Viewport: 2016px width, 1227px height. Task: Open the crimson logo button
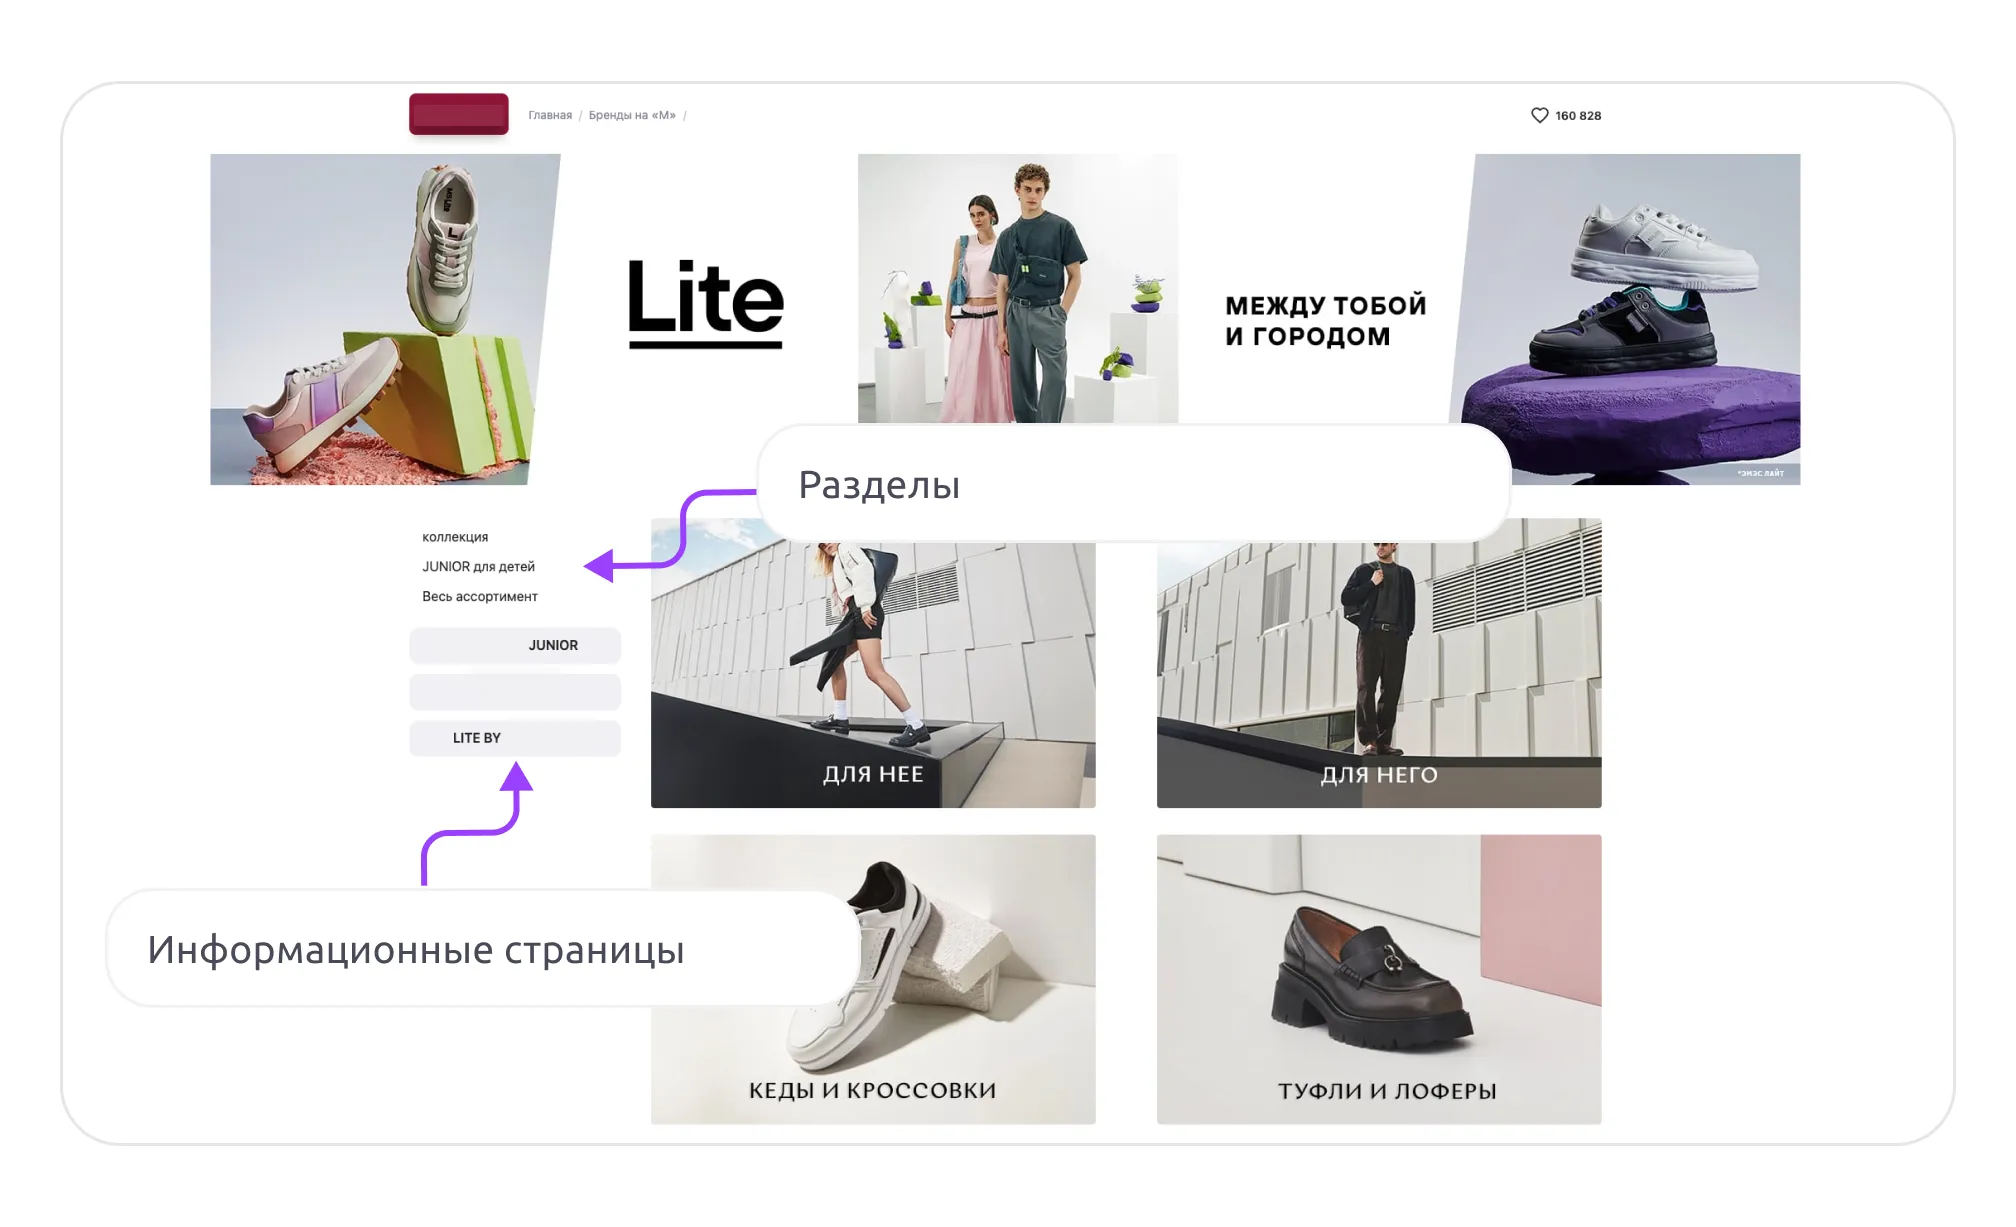point(459,114)
